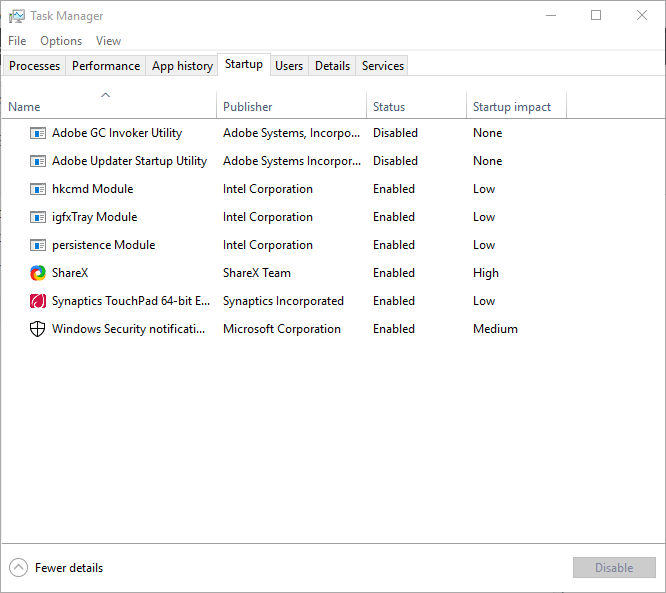Click the Medium startup impact value
The width and height of the screenshot is (666, 593).
coord(495,329)
